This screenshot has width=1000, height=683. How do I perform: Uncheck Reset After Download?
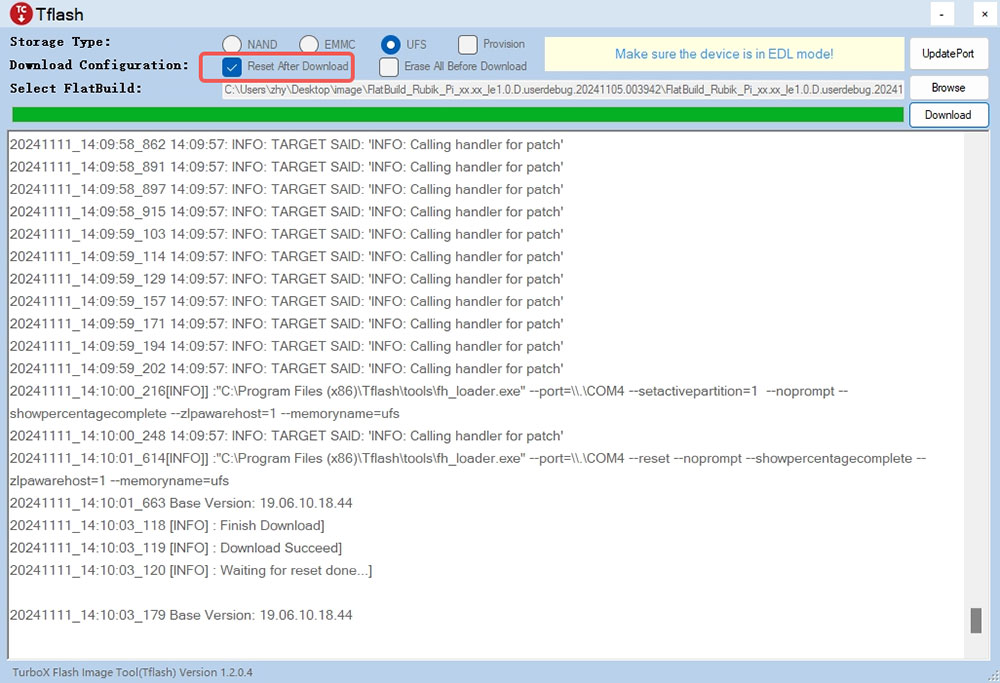point(232,66)
